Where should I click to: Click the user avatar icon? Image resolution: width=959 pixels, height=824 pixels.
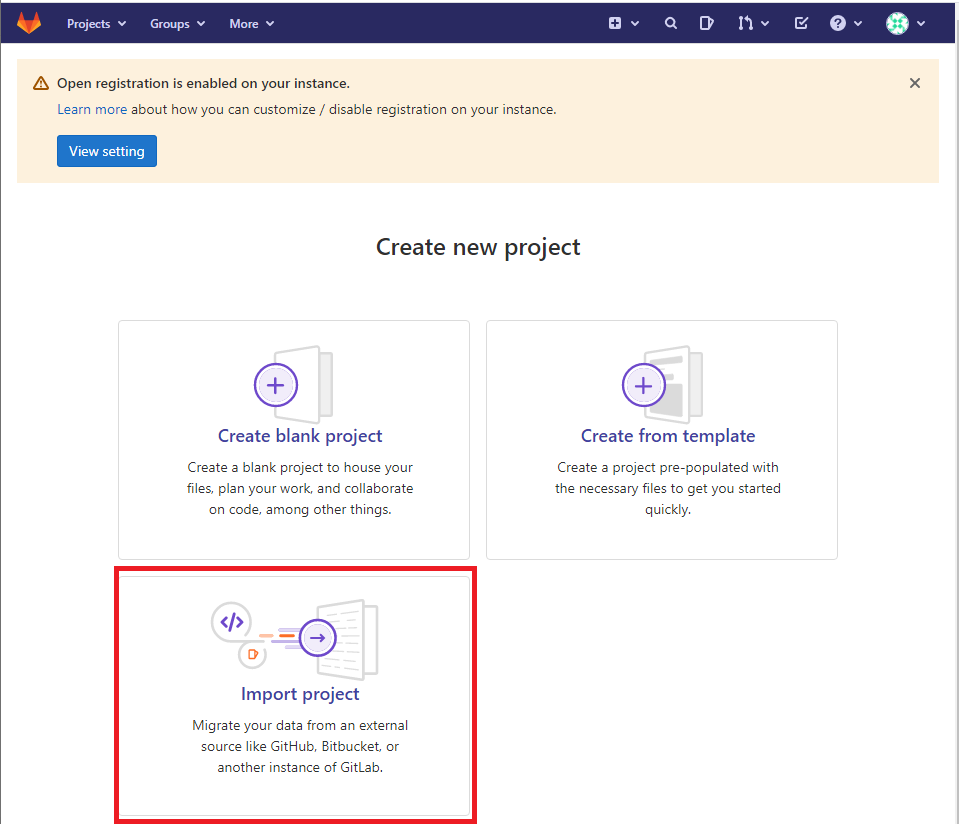tap(897, 23)
